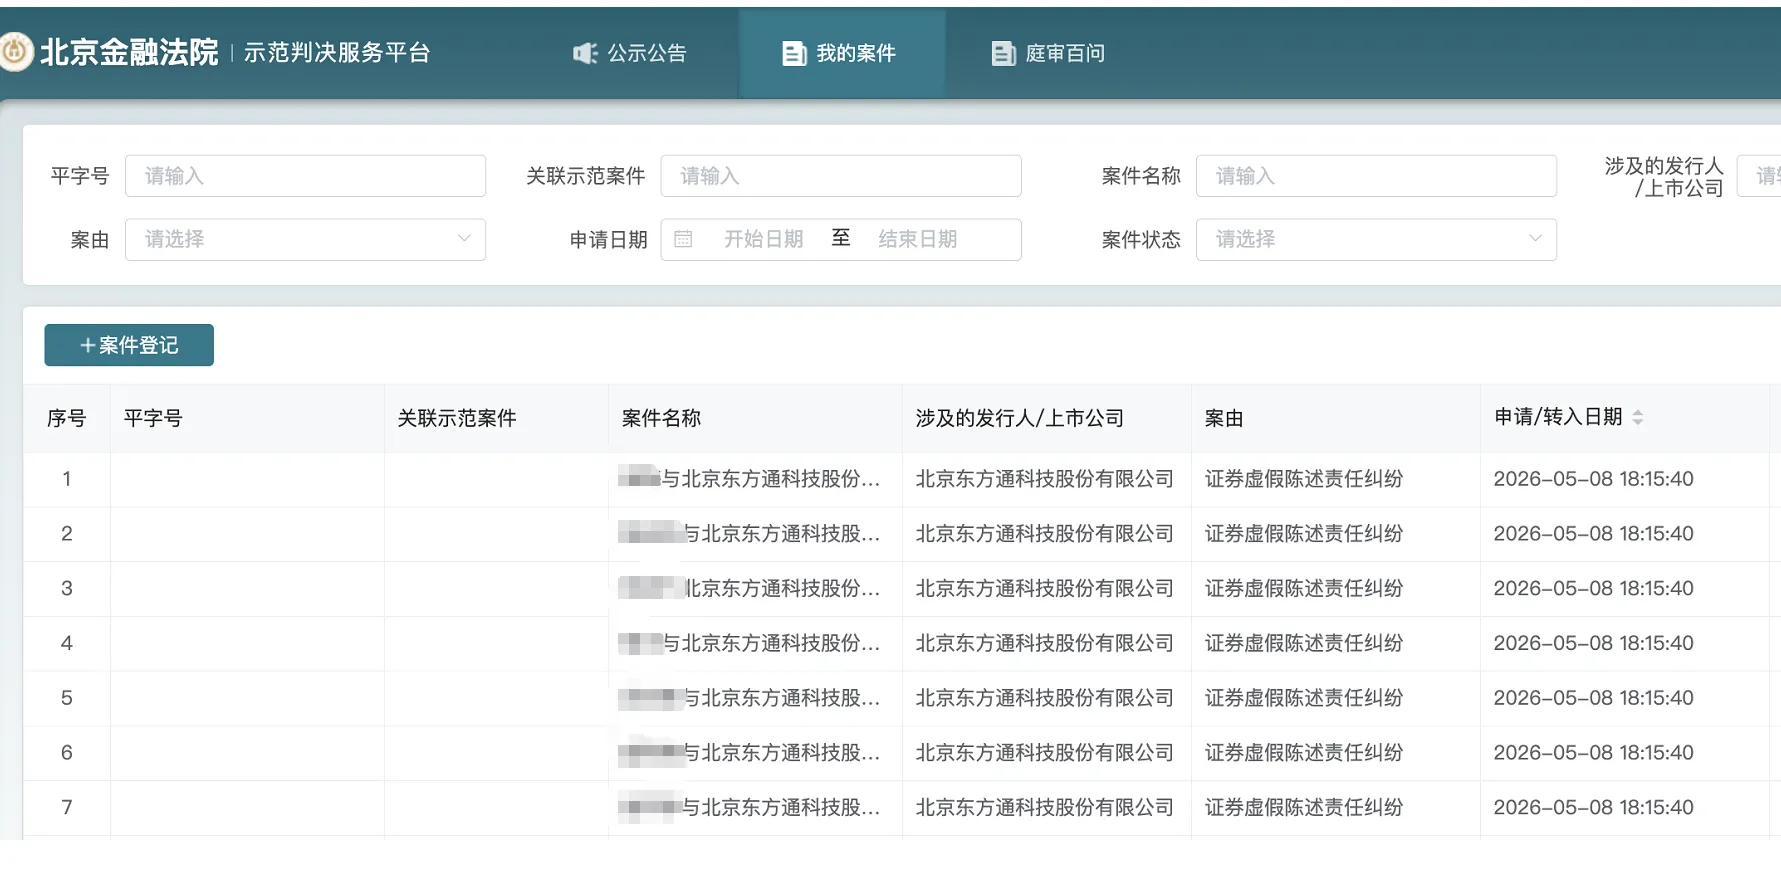This screenshot has width=1781, height=890.
Task: Click the megaphone icon beside 公示公告
Action: 585,53
